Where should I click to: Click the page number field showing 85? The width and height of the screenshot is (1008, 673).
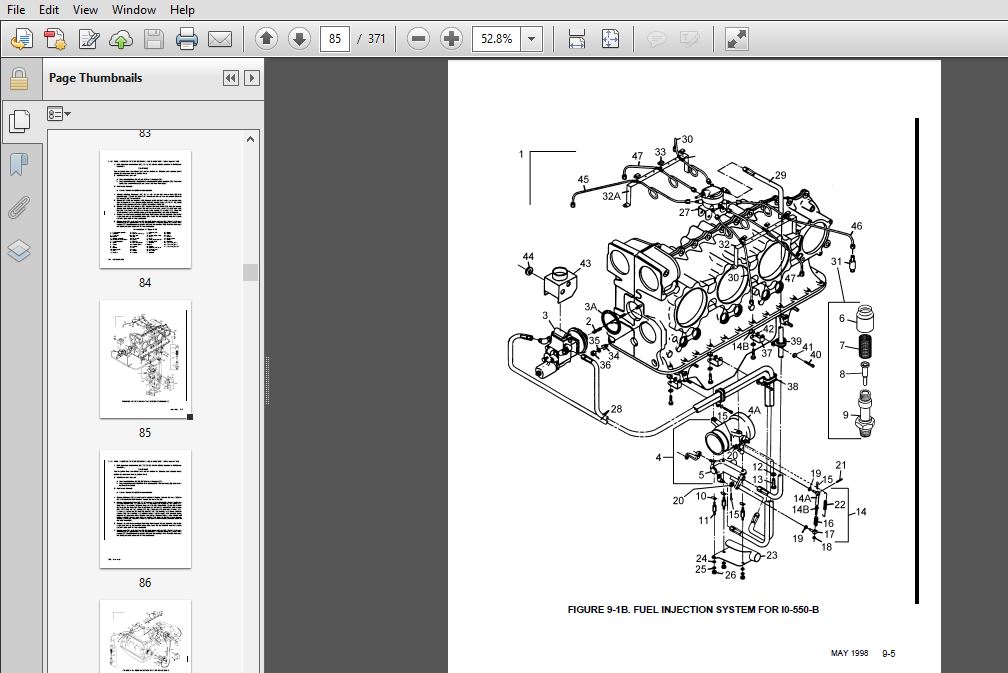click(x=334, y=39)
